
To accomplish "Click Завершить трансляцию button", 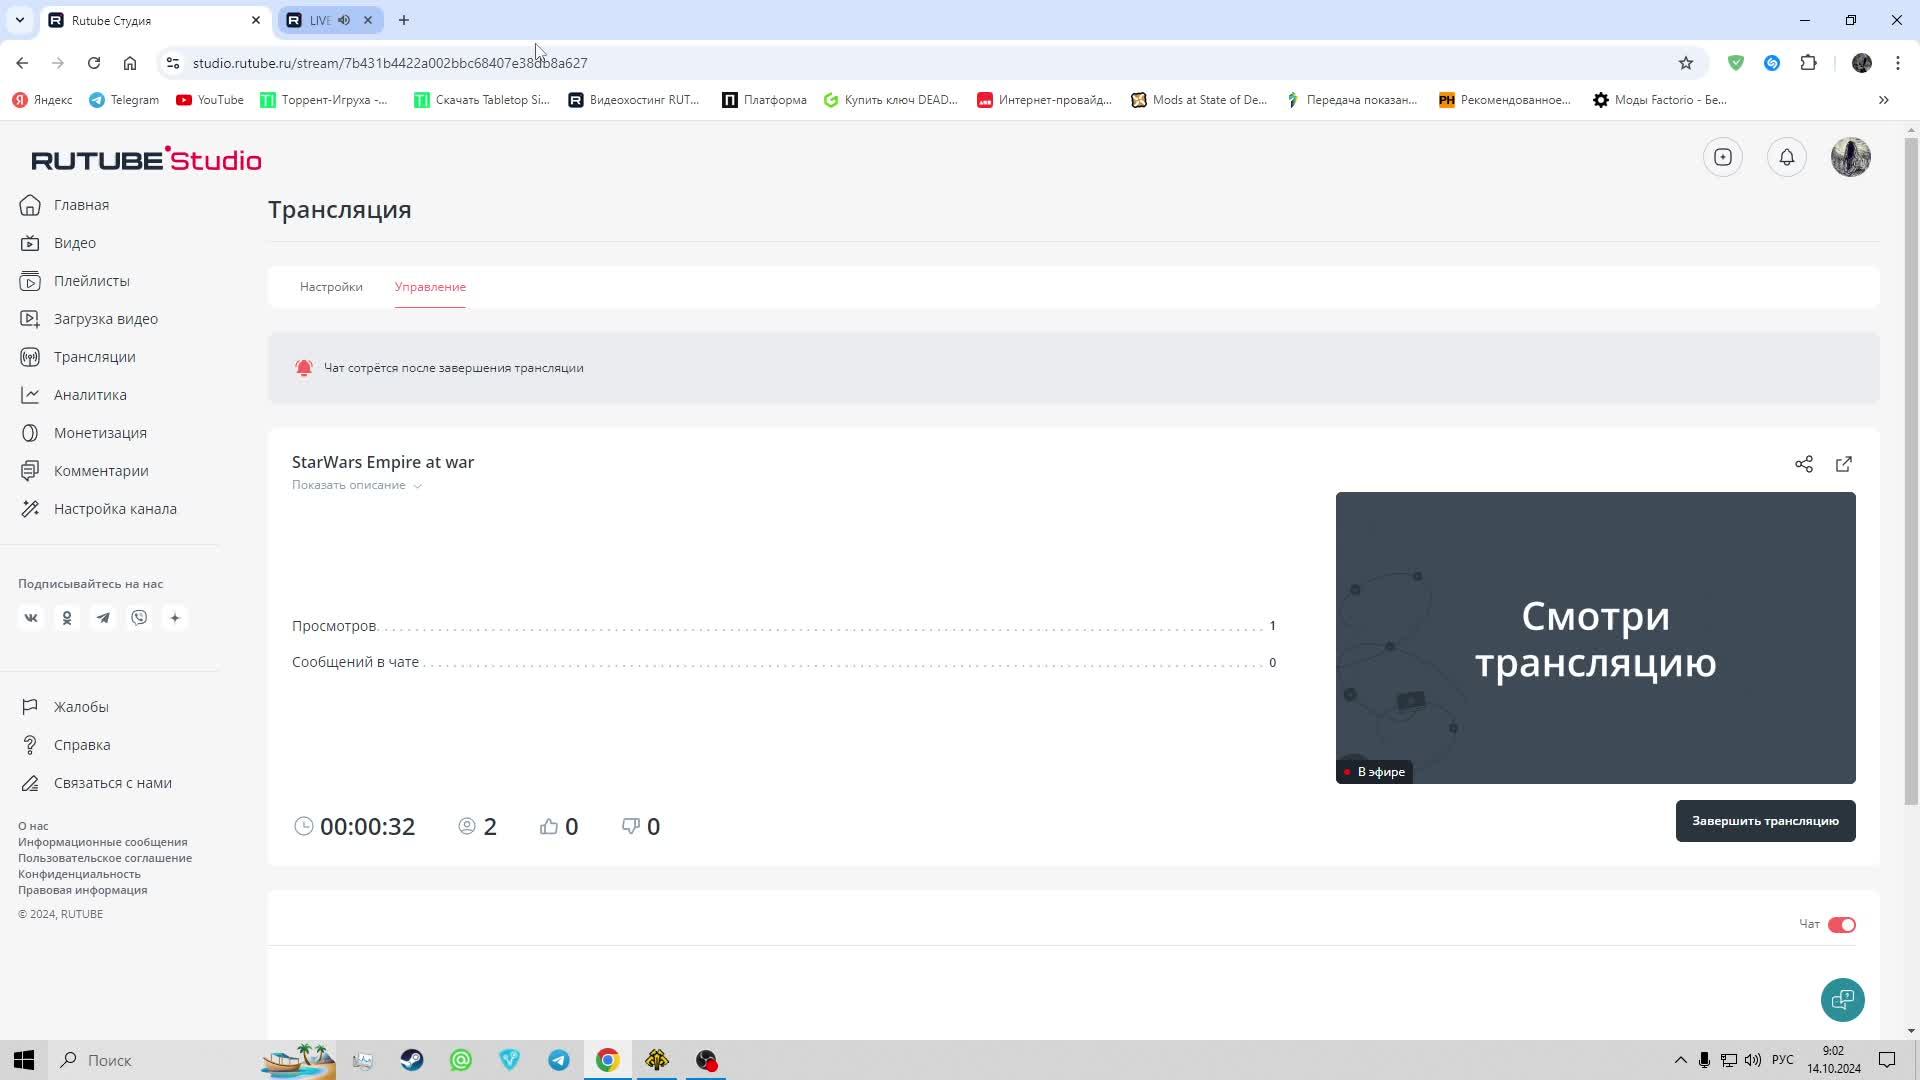I will click(1764, 821).
